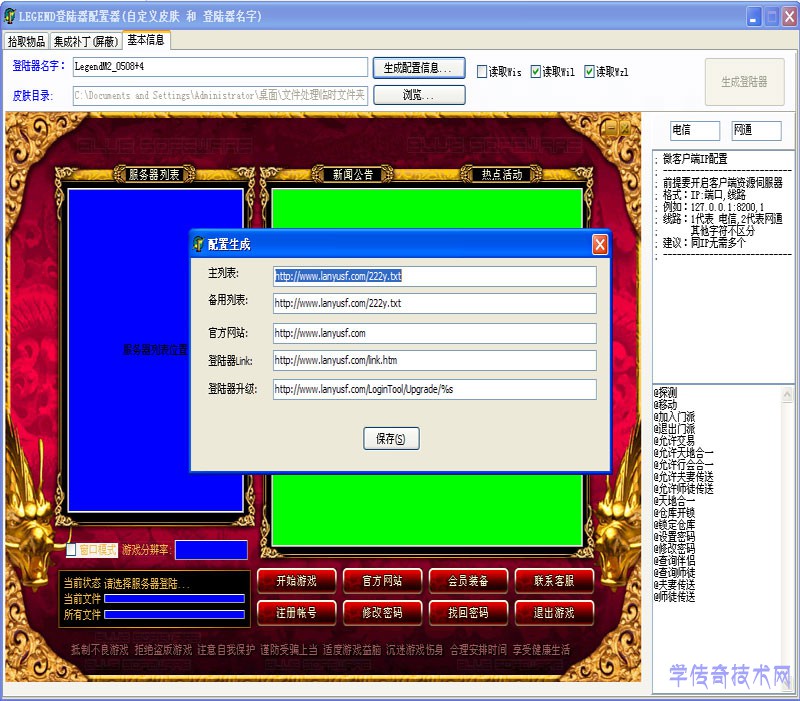Enable the 读取Wis checkbox
Screen dimensions: 800x701
483,72
